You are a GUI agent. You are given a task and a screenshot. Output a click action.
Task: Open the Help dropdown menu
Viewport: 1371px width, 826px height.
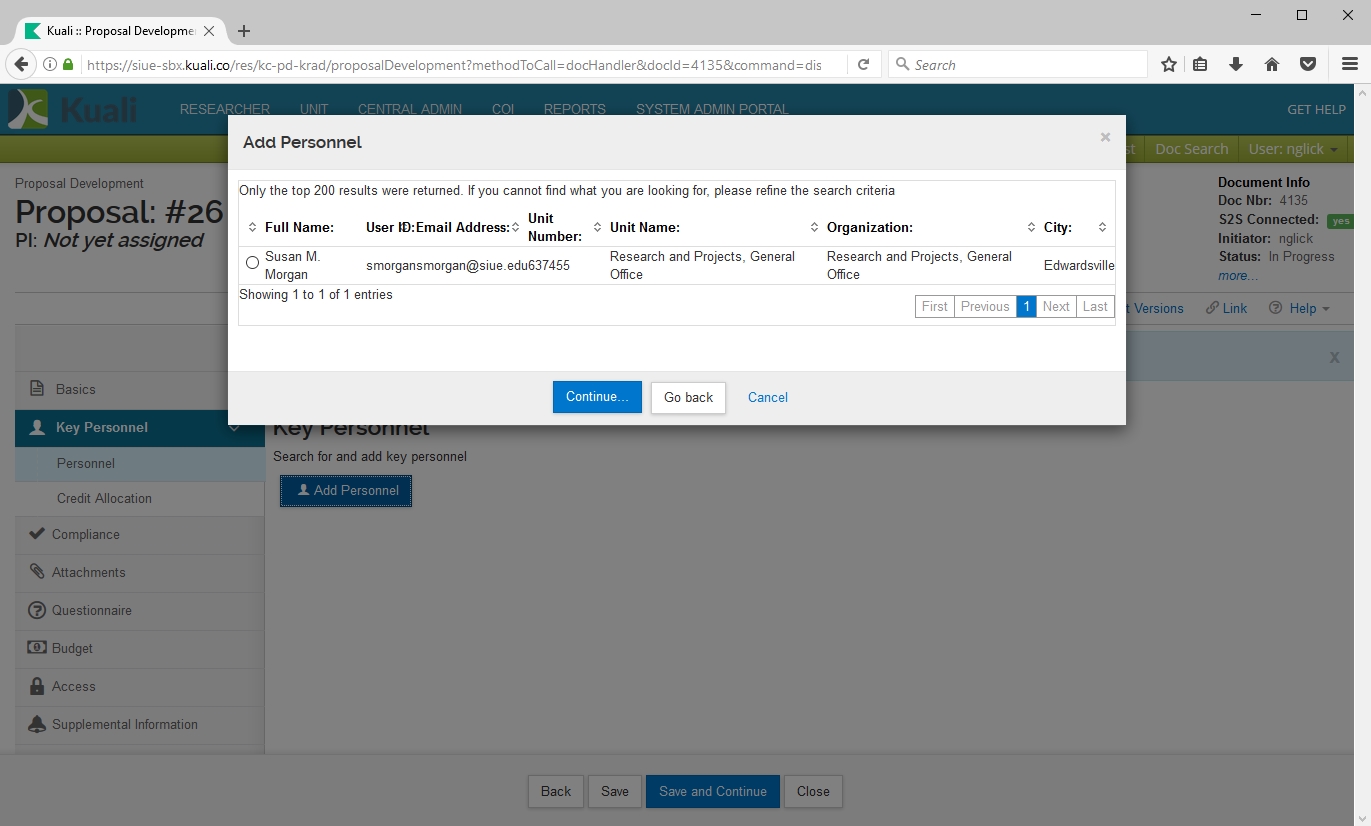1300,308
